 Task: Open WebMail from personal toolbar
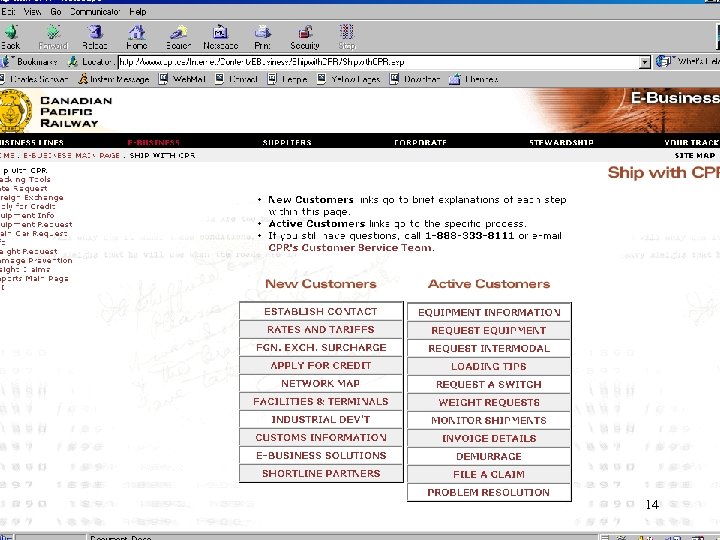(x=182, y=79)
